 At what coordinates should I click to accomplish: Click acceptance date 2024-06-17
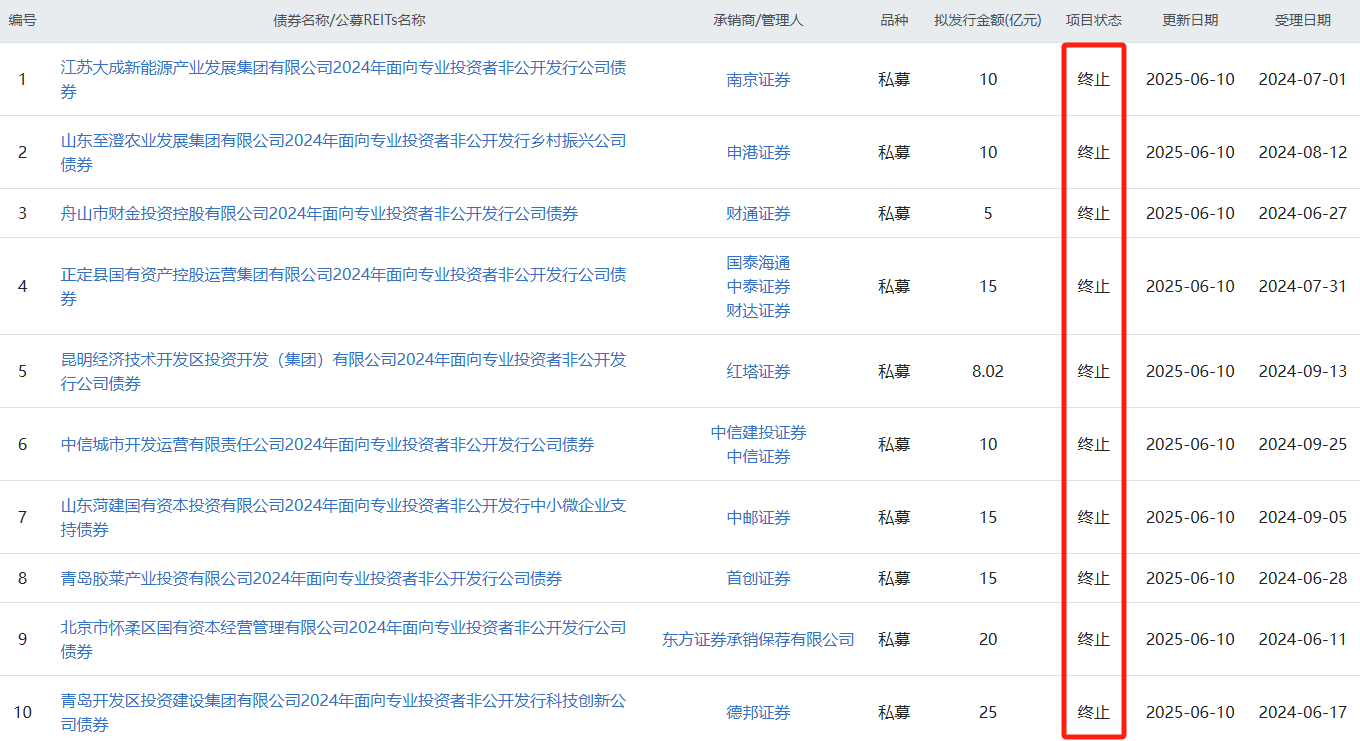point(1303,712)
